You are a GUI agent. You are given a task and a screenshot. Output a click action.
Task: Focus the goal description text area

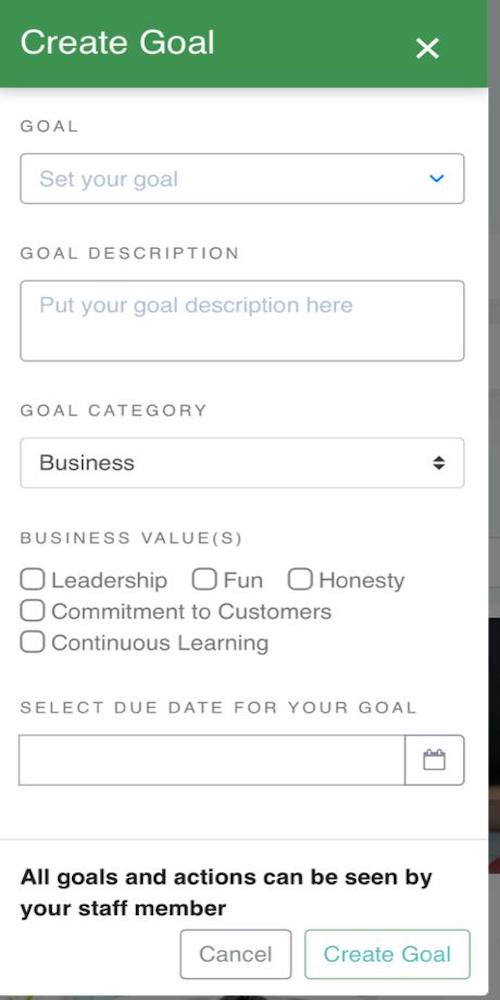point(242,321)
